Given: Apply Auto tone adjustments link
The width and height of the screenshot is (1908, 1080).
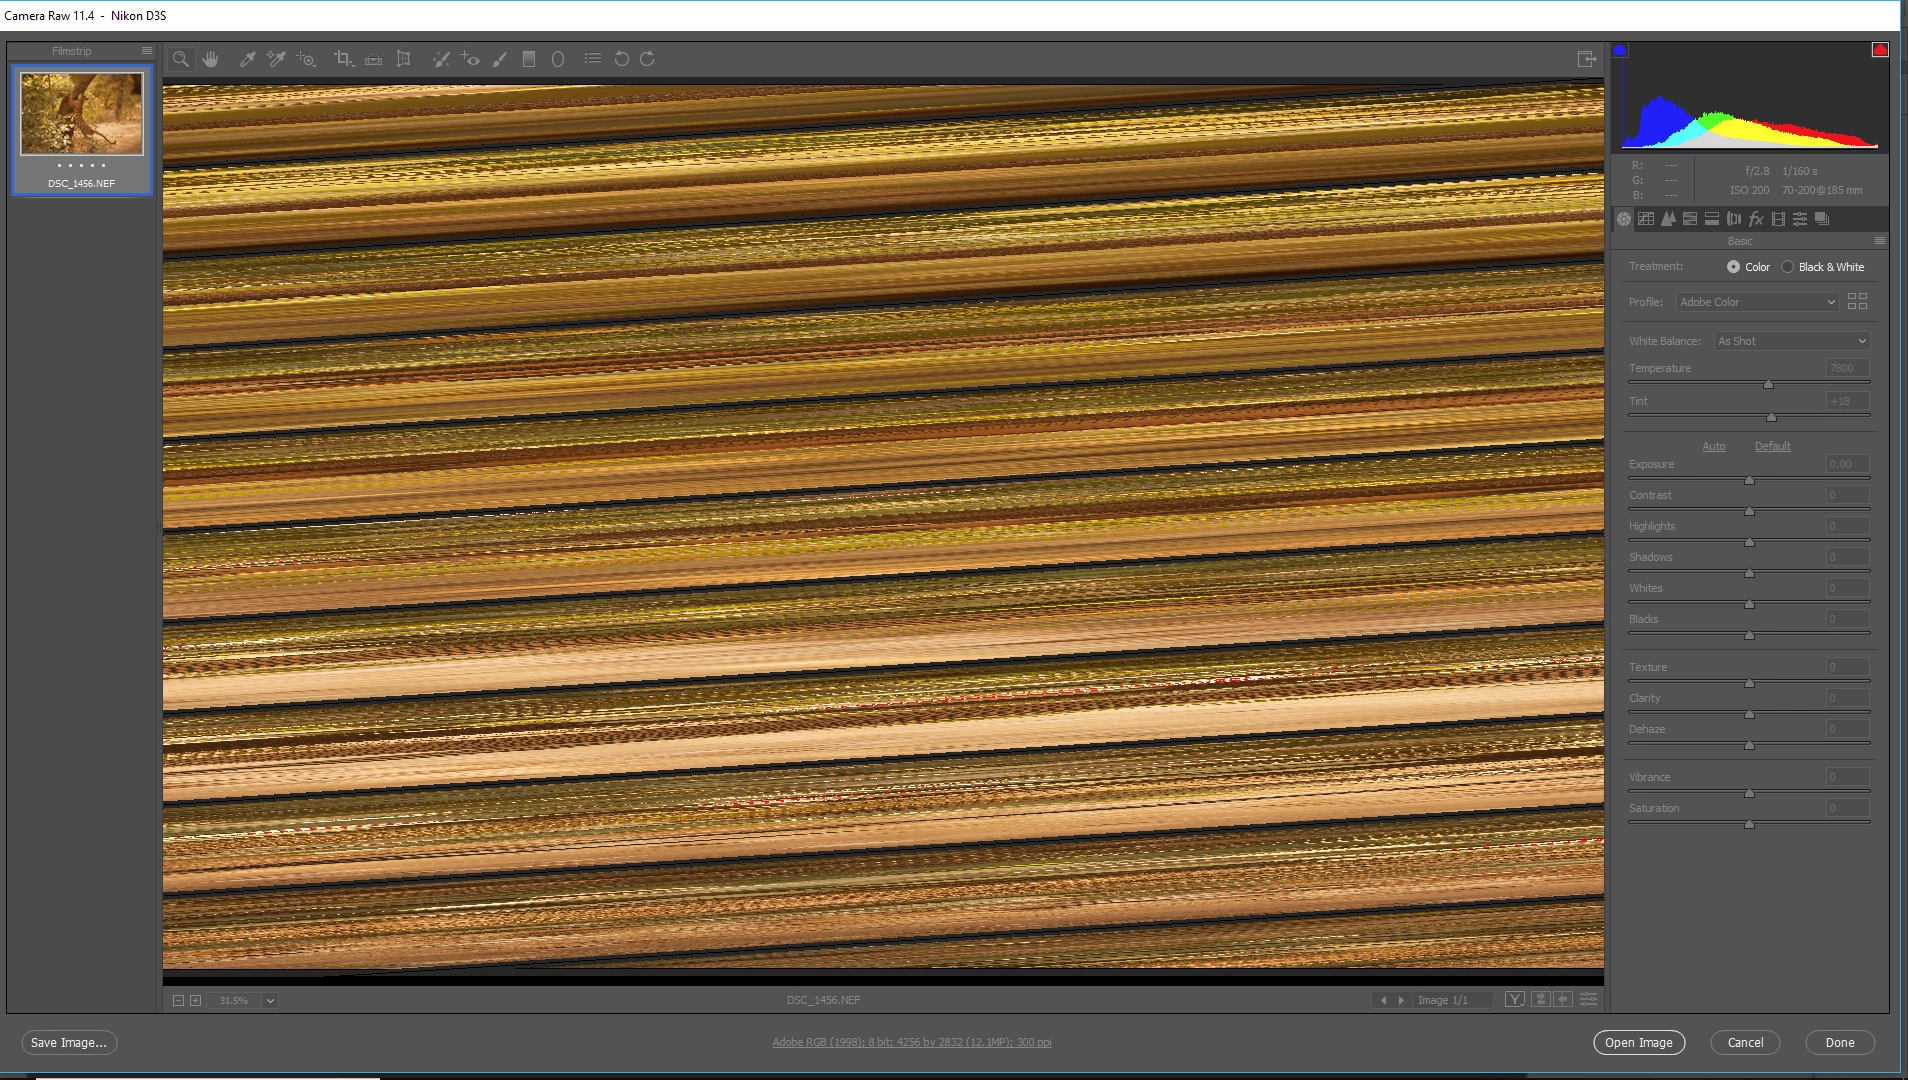Looking at the screenshot, I should coord(1714,447).
